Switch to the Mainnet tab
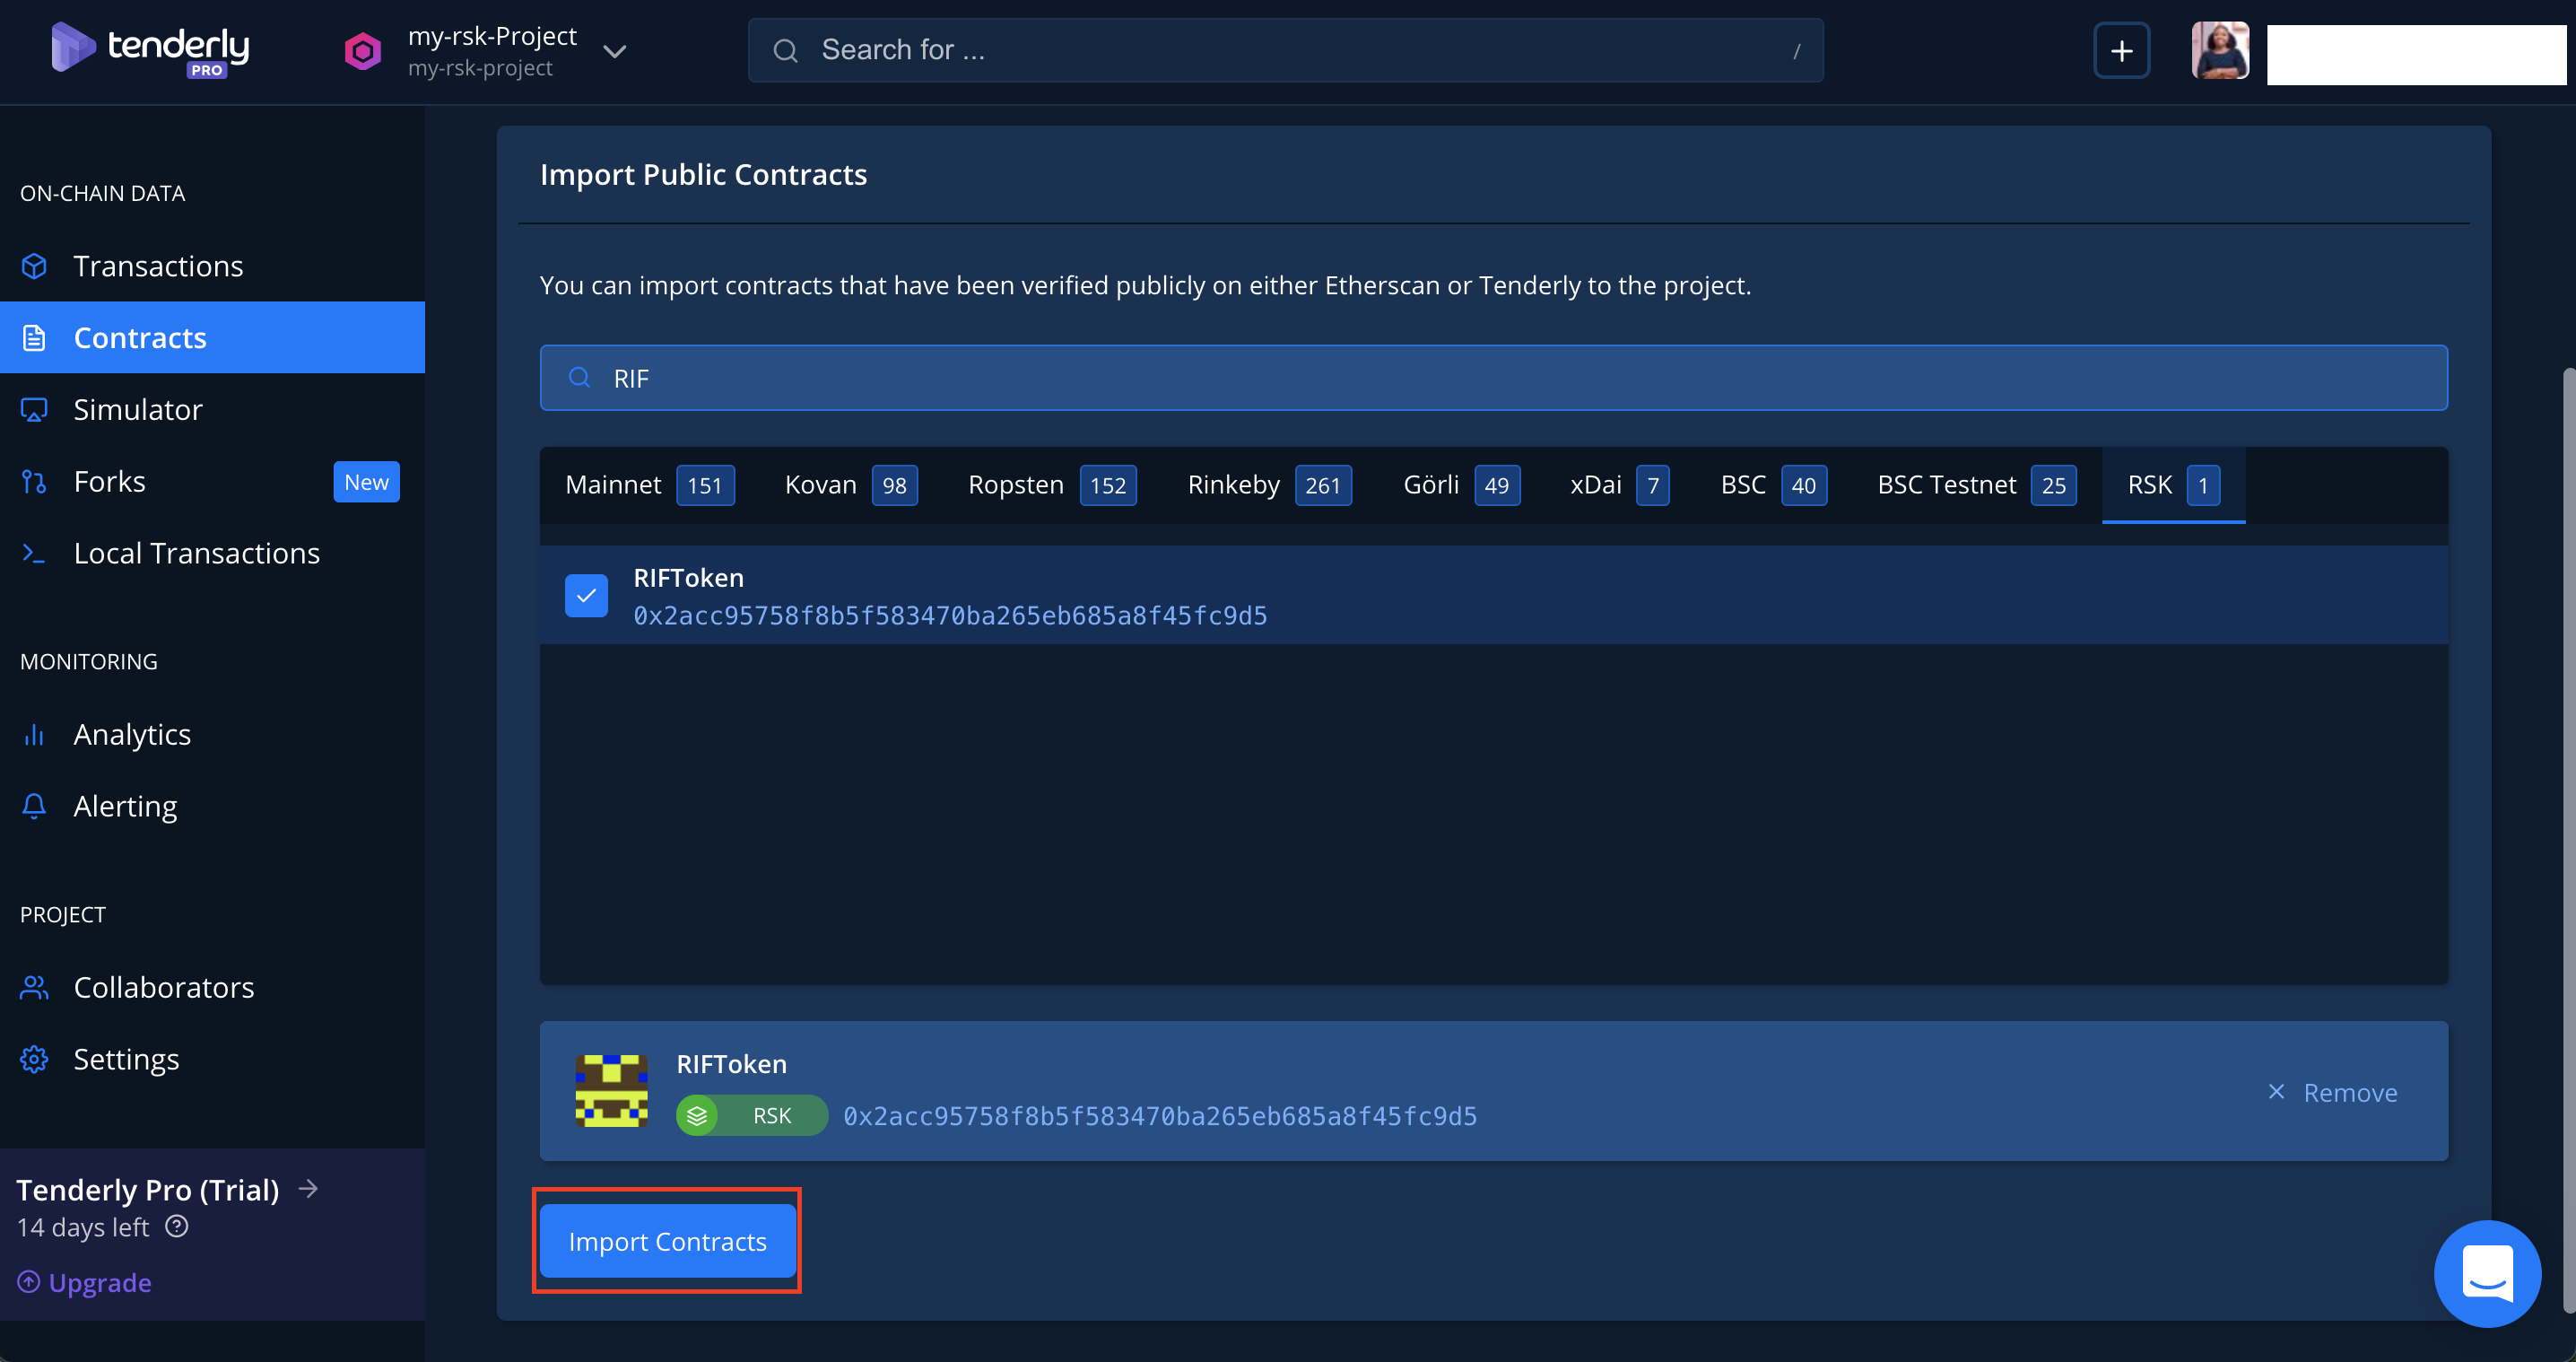2576x1362 pixels. (x=650, y=485)
